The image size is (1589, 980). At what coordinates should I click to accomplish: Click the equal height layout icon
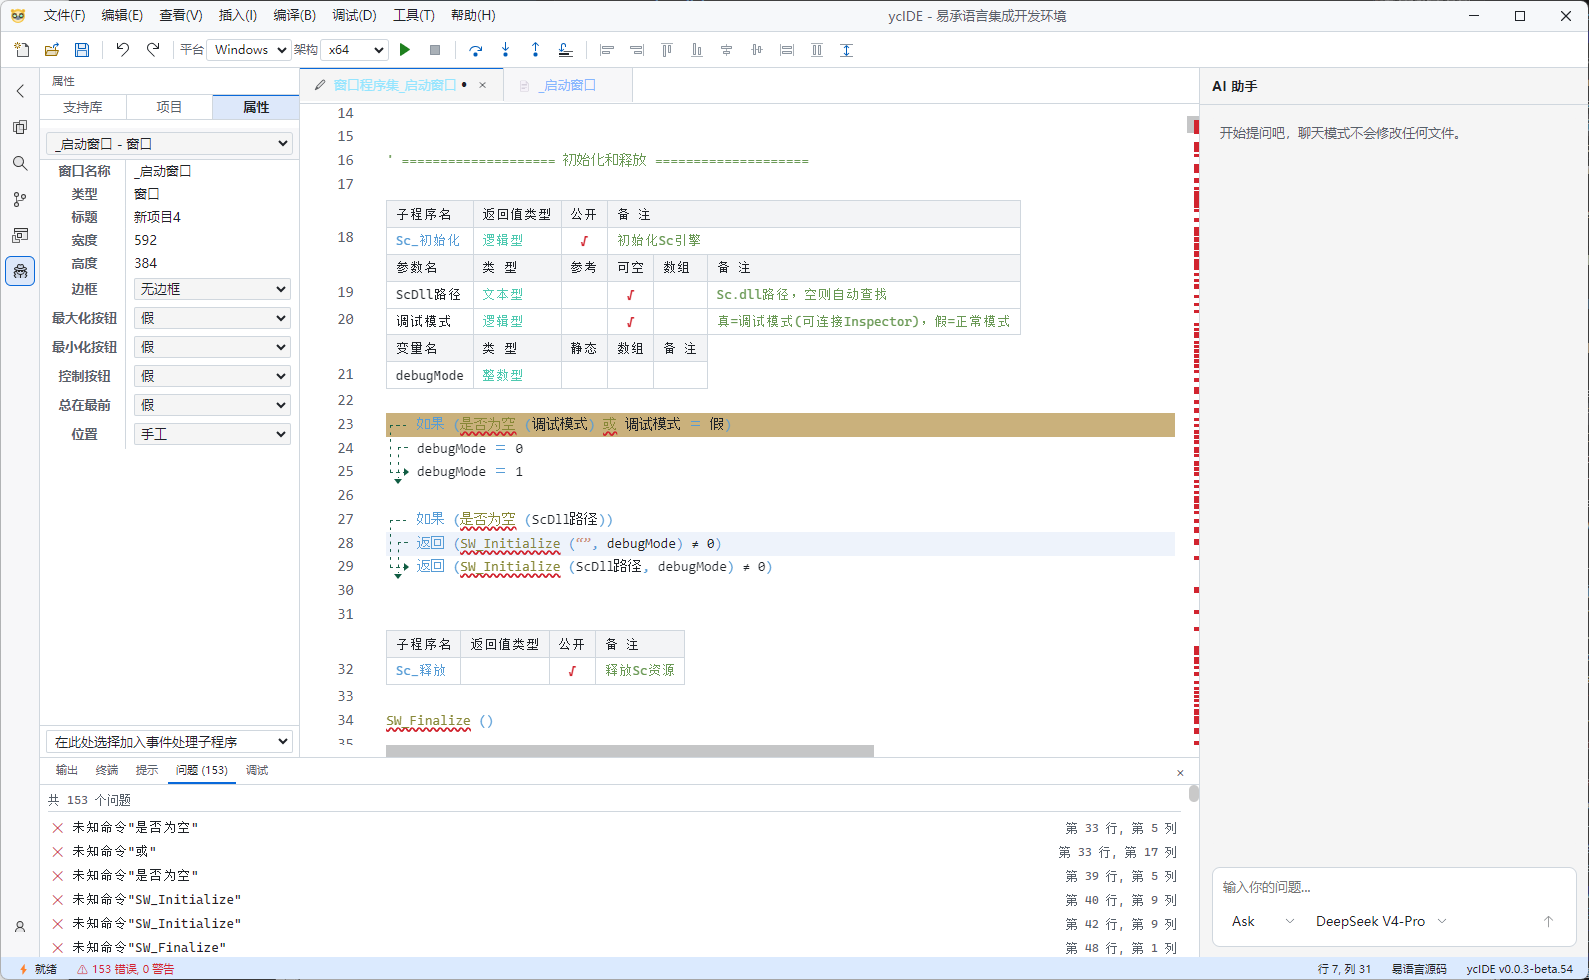coord(817,50)
